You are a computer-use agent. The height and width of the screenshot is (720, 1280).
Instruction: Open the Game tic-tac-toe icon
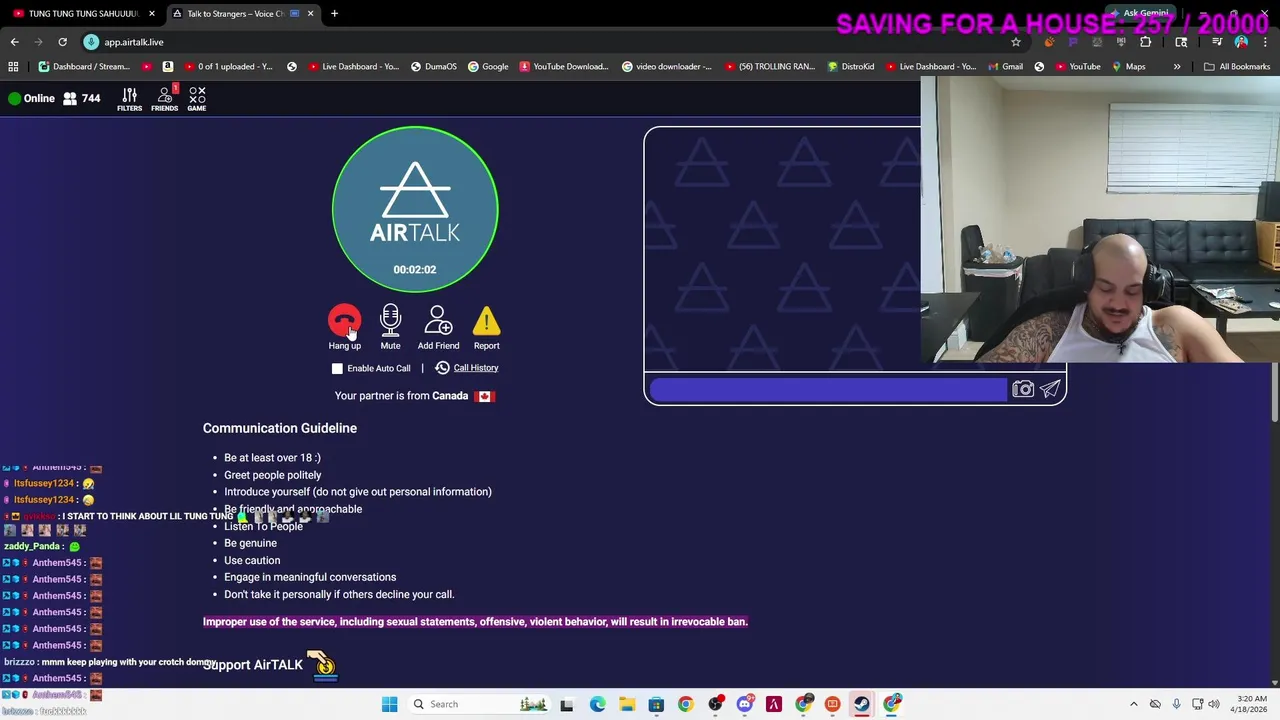pyautogui.click(x=197, y=98)
